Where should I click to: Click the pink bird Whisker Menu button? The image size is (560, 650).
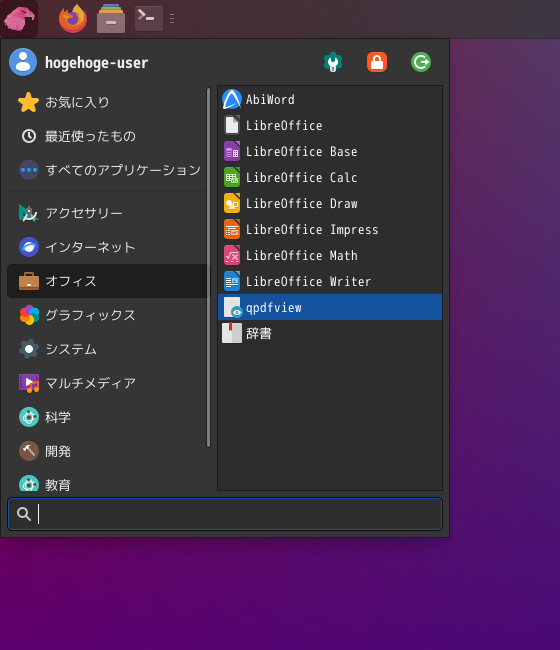[19, 19]
